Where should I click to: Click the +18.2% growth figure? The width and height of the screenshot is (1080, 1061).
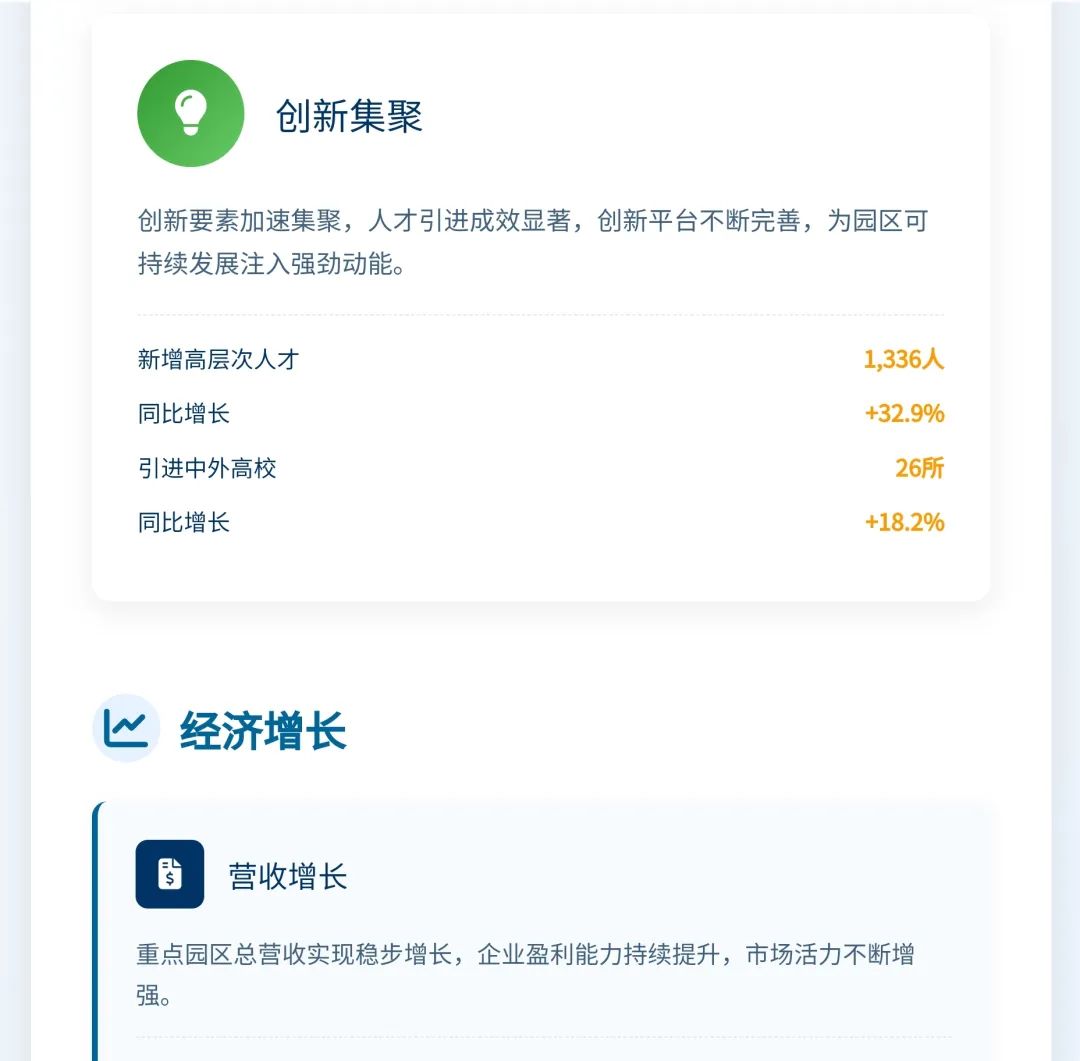pos(904,522)
